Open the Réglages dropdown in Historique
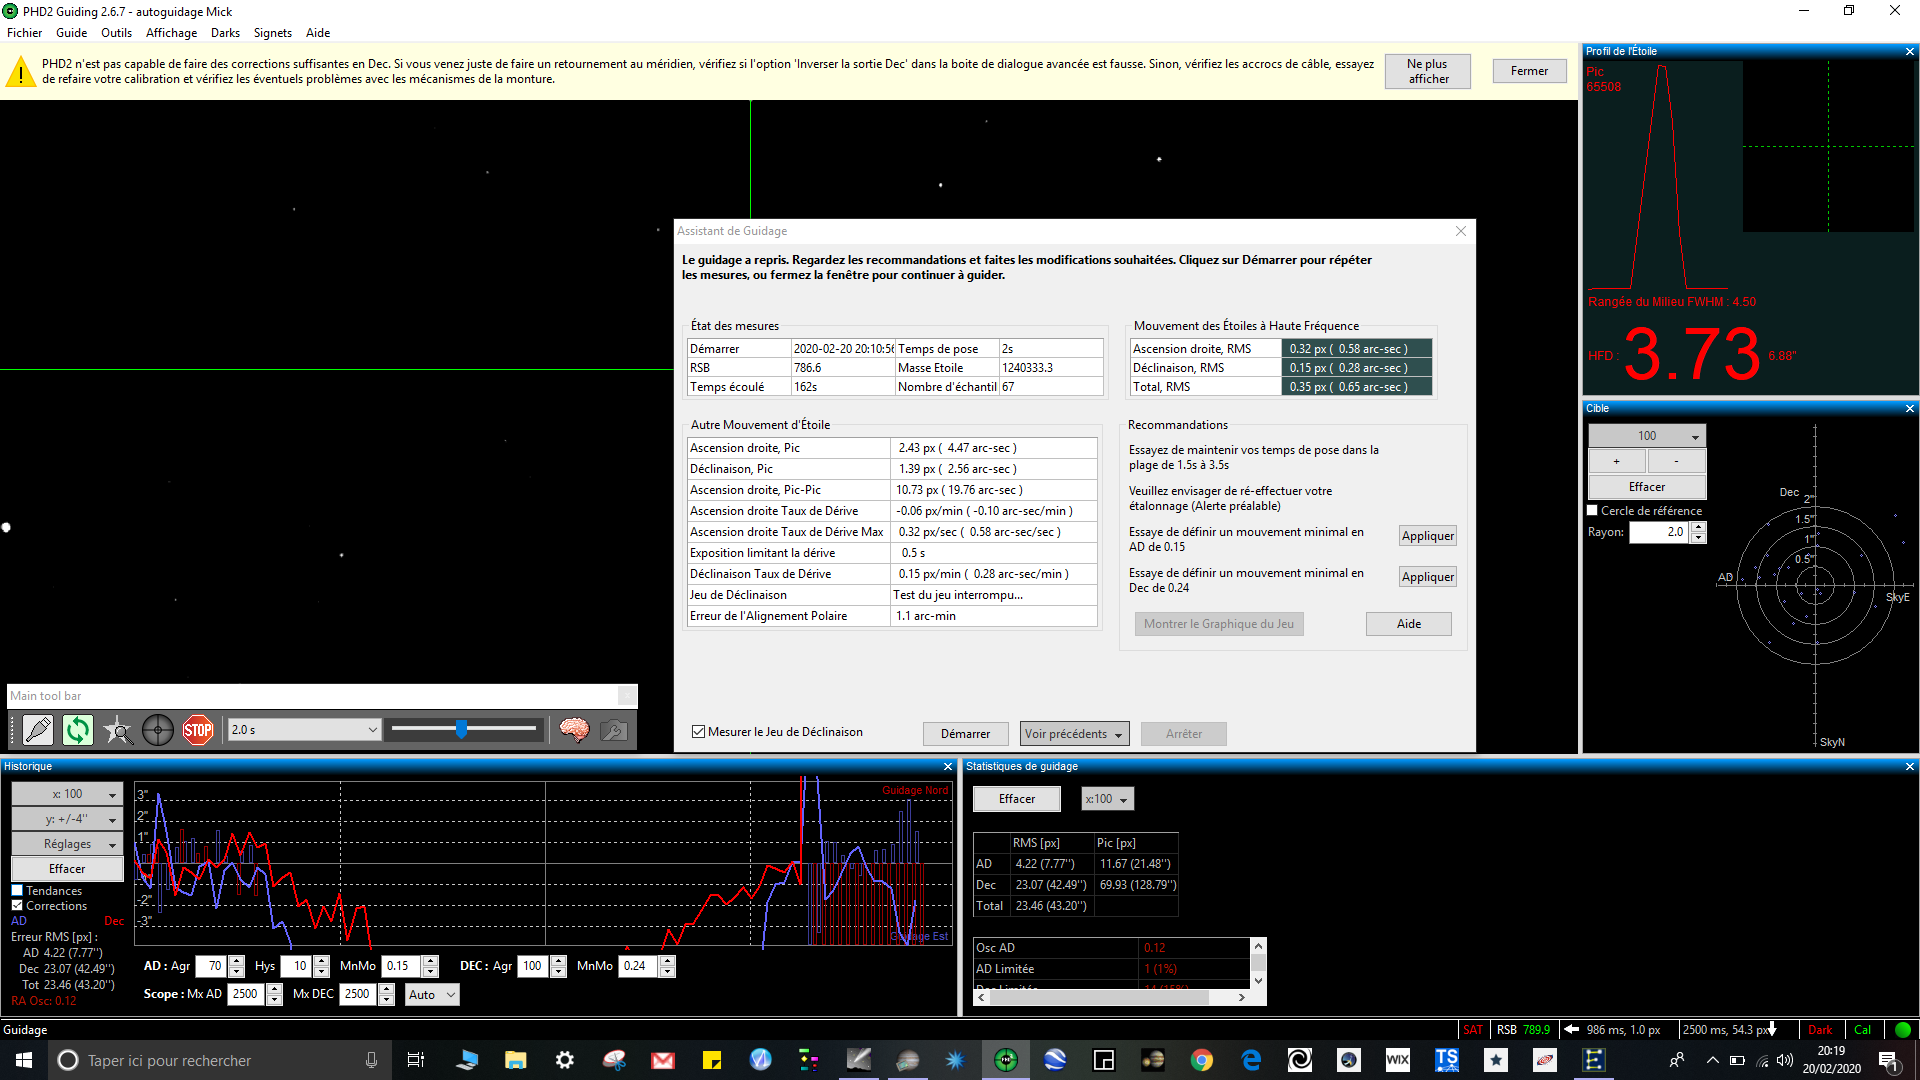Image resolution: width=1920 pixels, height=1080 pixels. (x=67, y=844)
